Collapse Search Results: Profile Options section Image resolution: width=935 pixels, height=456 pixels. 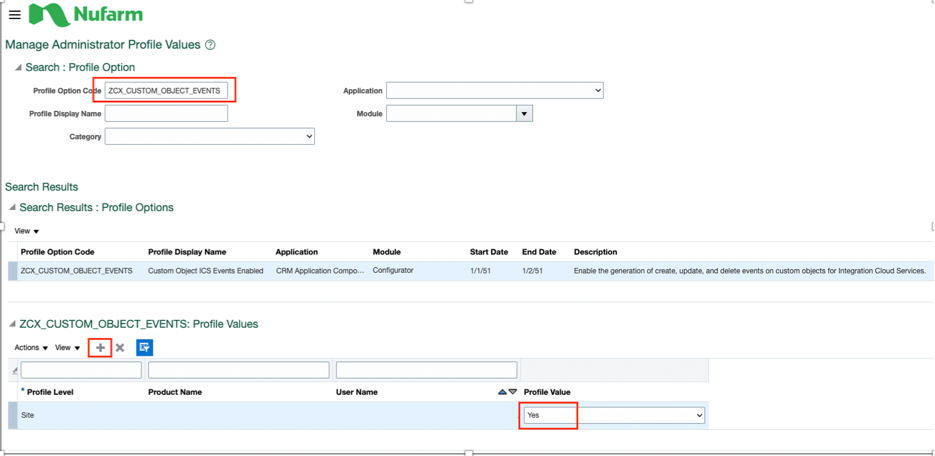pyautogui.click(x=12, y=208)
